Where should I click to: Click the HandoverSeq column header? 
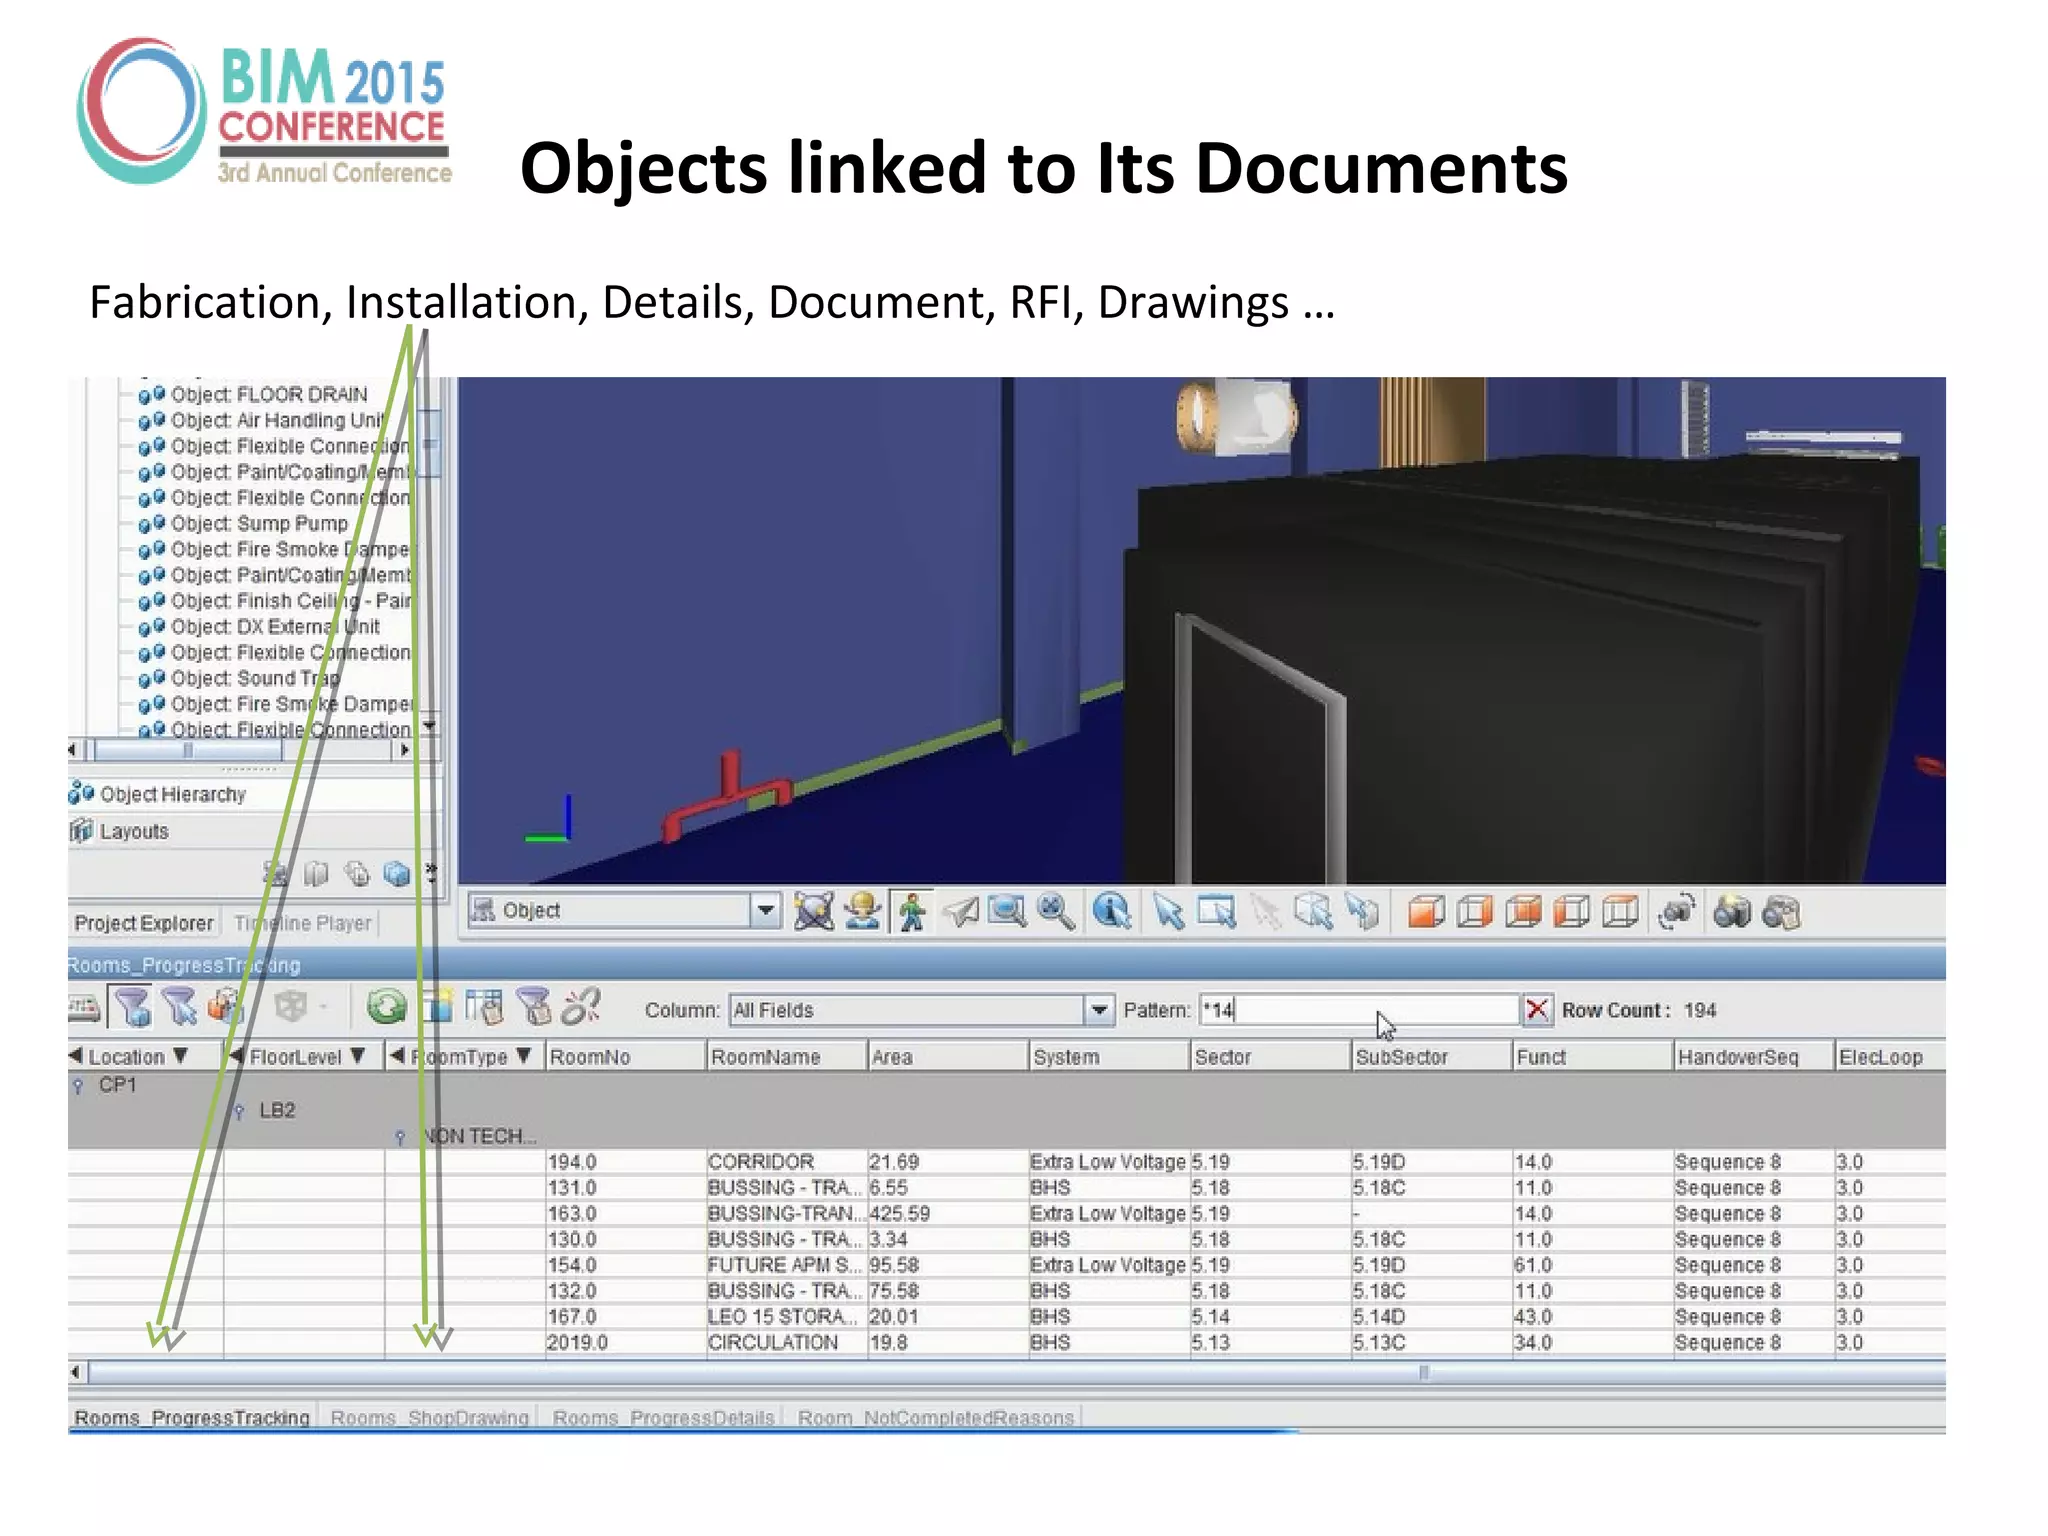click(x=1753, y=1057)
